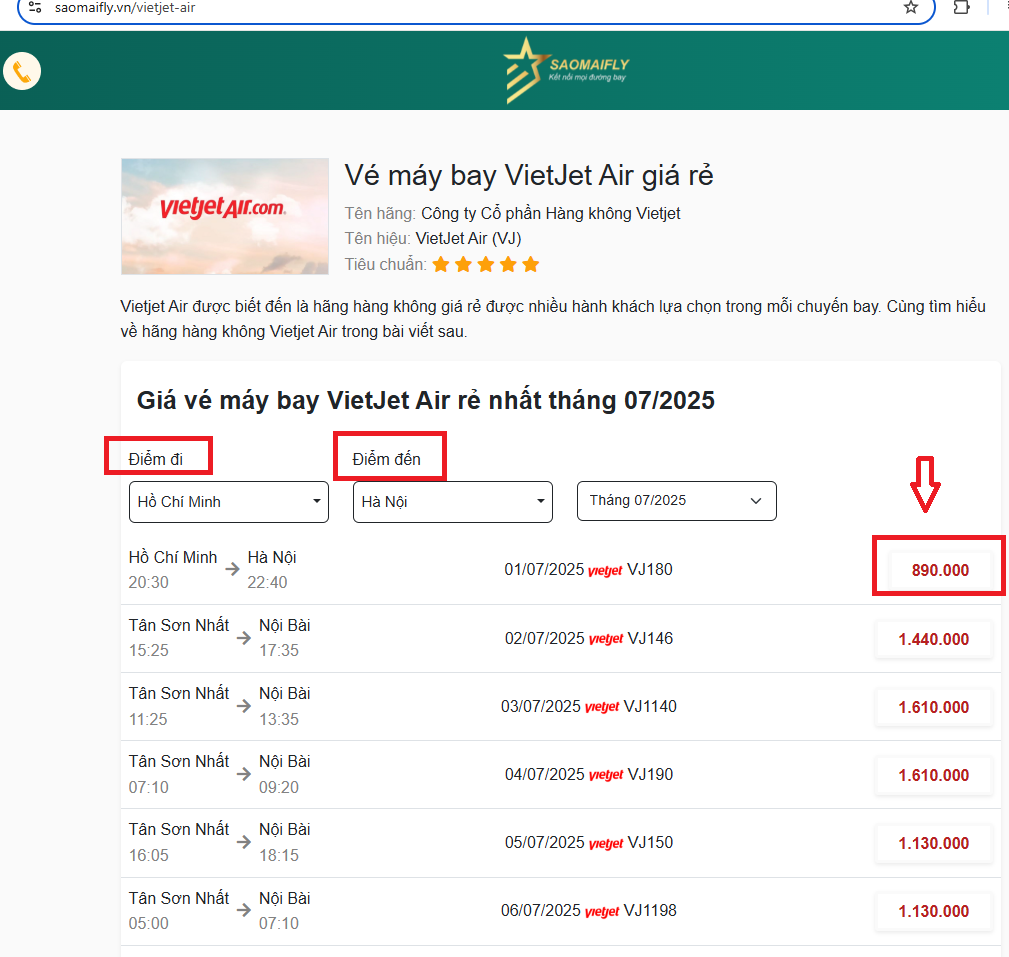The width and height of the screenshot is (1009, 957).
Task: Open the Hà Nội destination dropdown
Action: point(453,502)
